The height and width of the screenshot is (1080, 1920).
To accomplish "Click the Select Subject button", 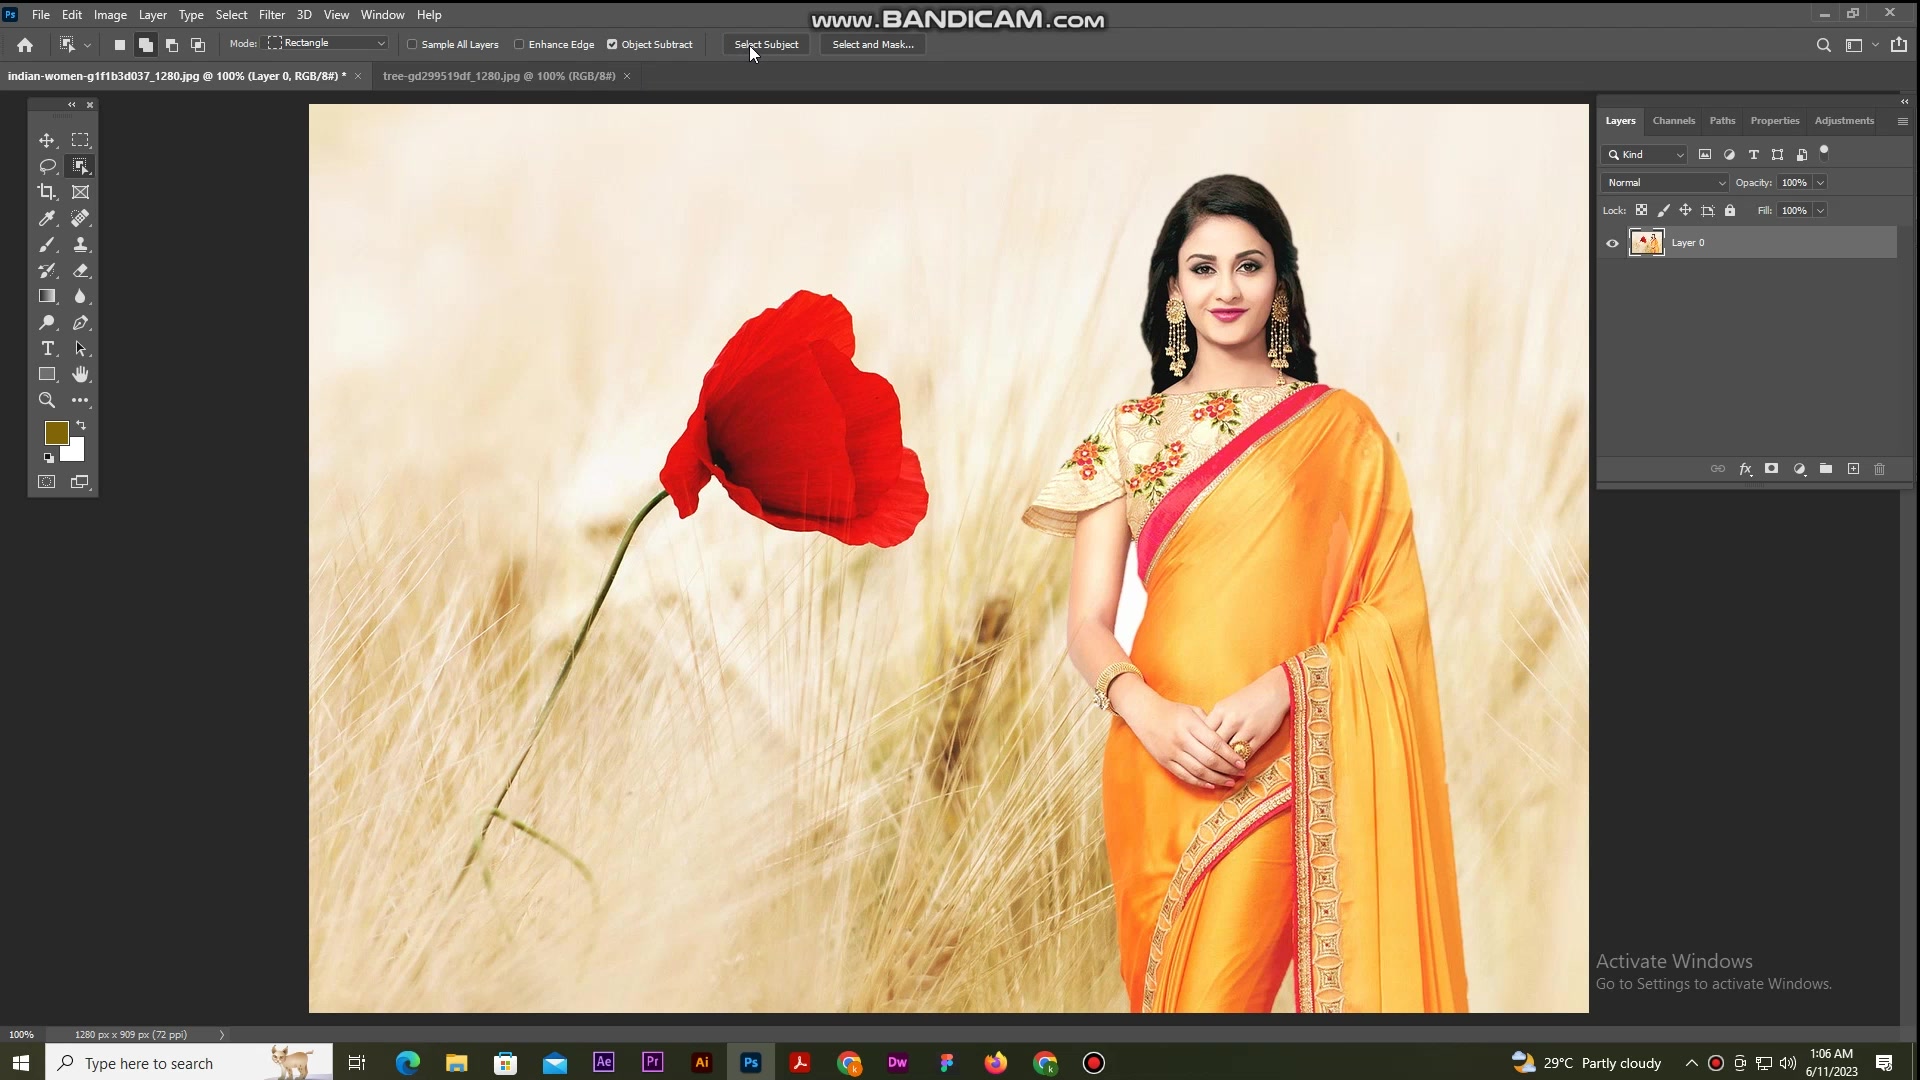I will coord(766,44).
